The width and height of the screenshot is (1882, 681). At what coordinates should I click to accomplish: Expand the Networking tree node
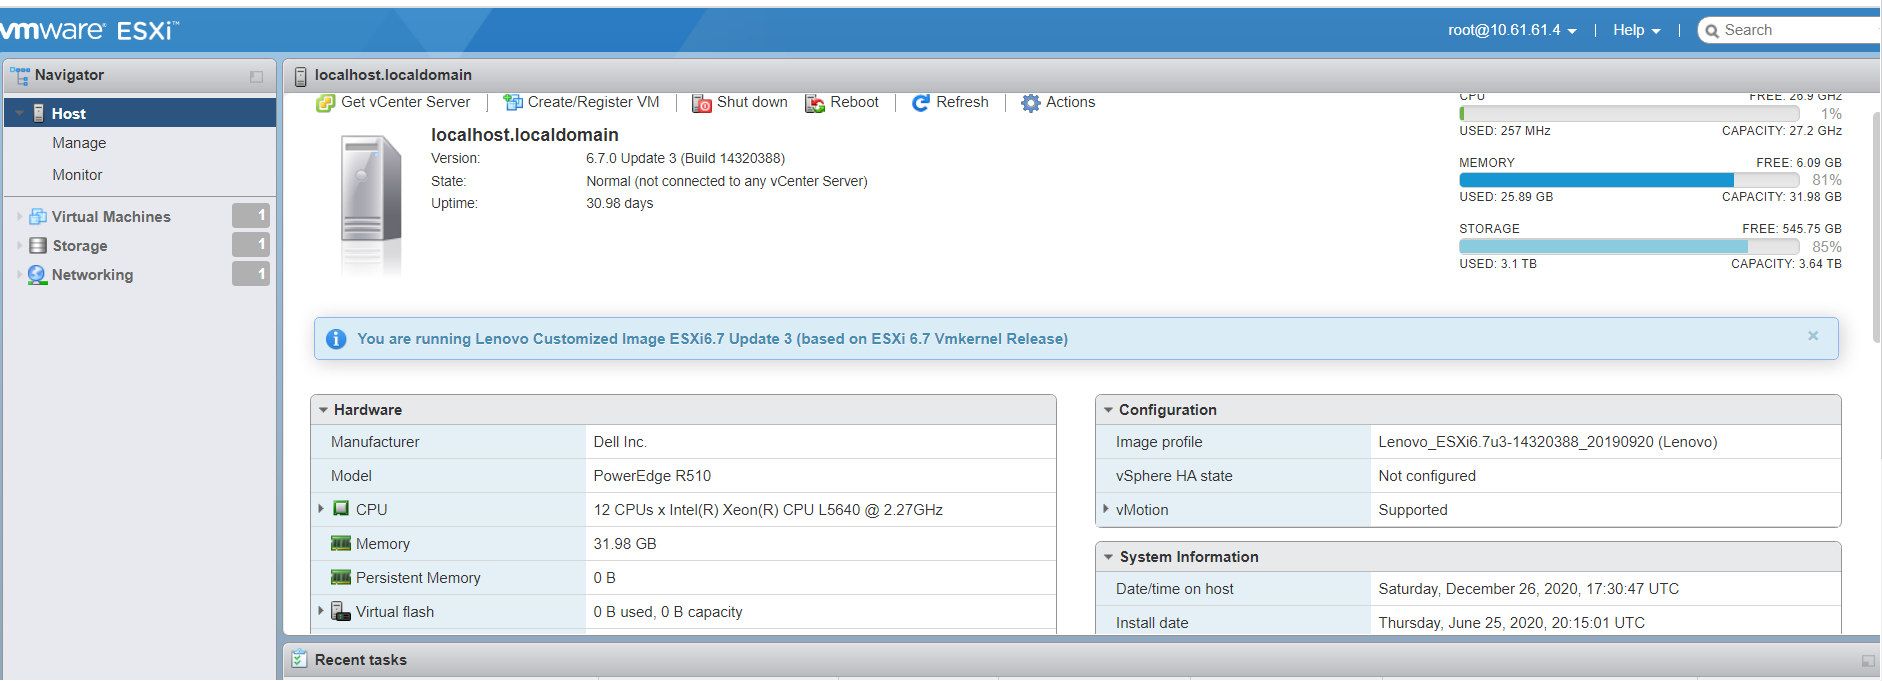(x=19, y=274)
